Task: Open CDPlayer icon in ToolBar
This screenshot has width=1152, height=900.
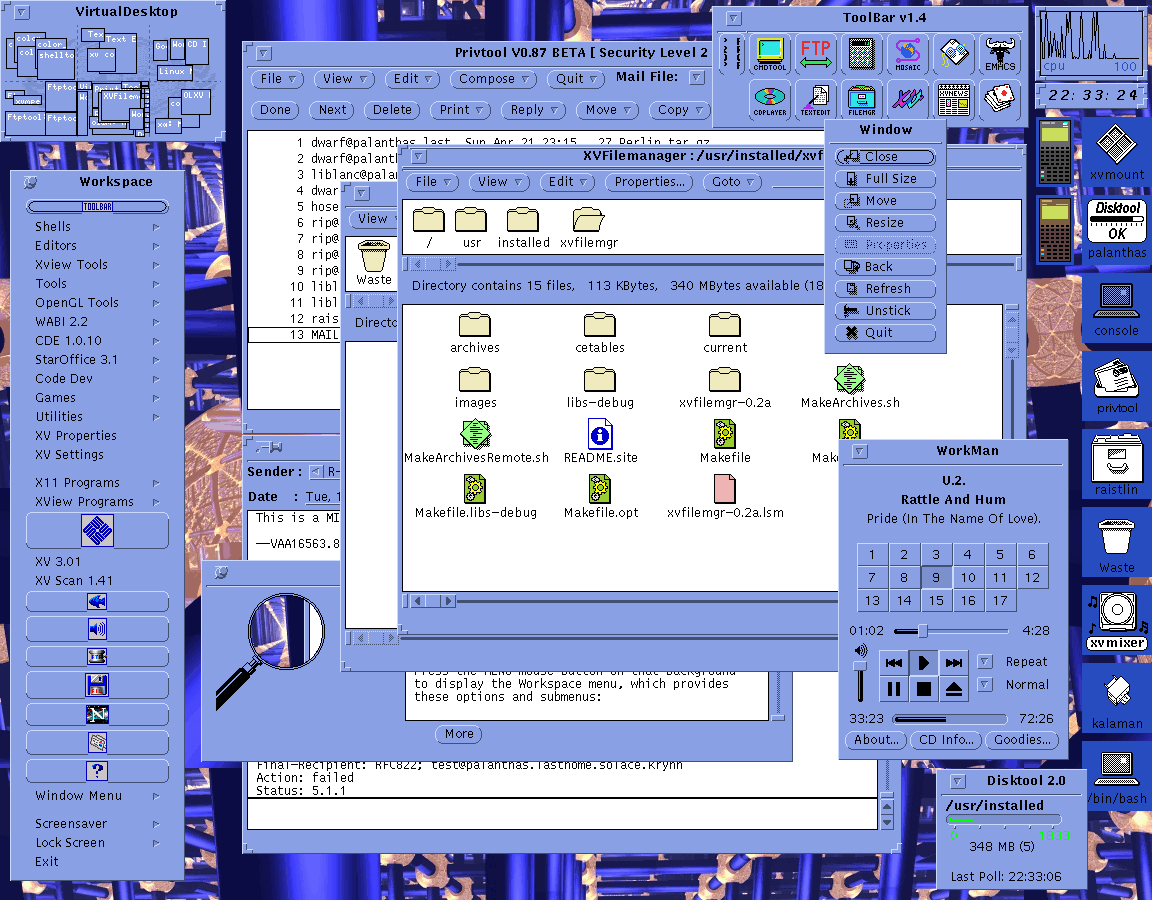Action: click(769, 99)
